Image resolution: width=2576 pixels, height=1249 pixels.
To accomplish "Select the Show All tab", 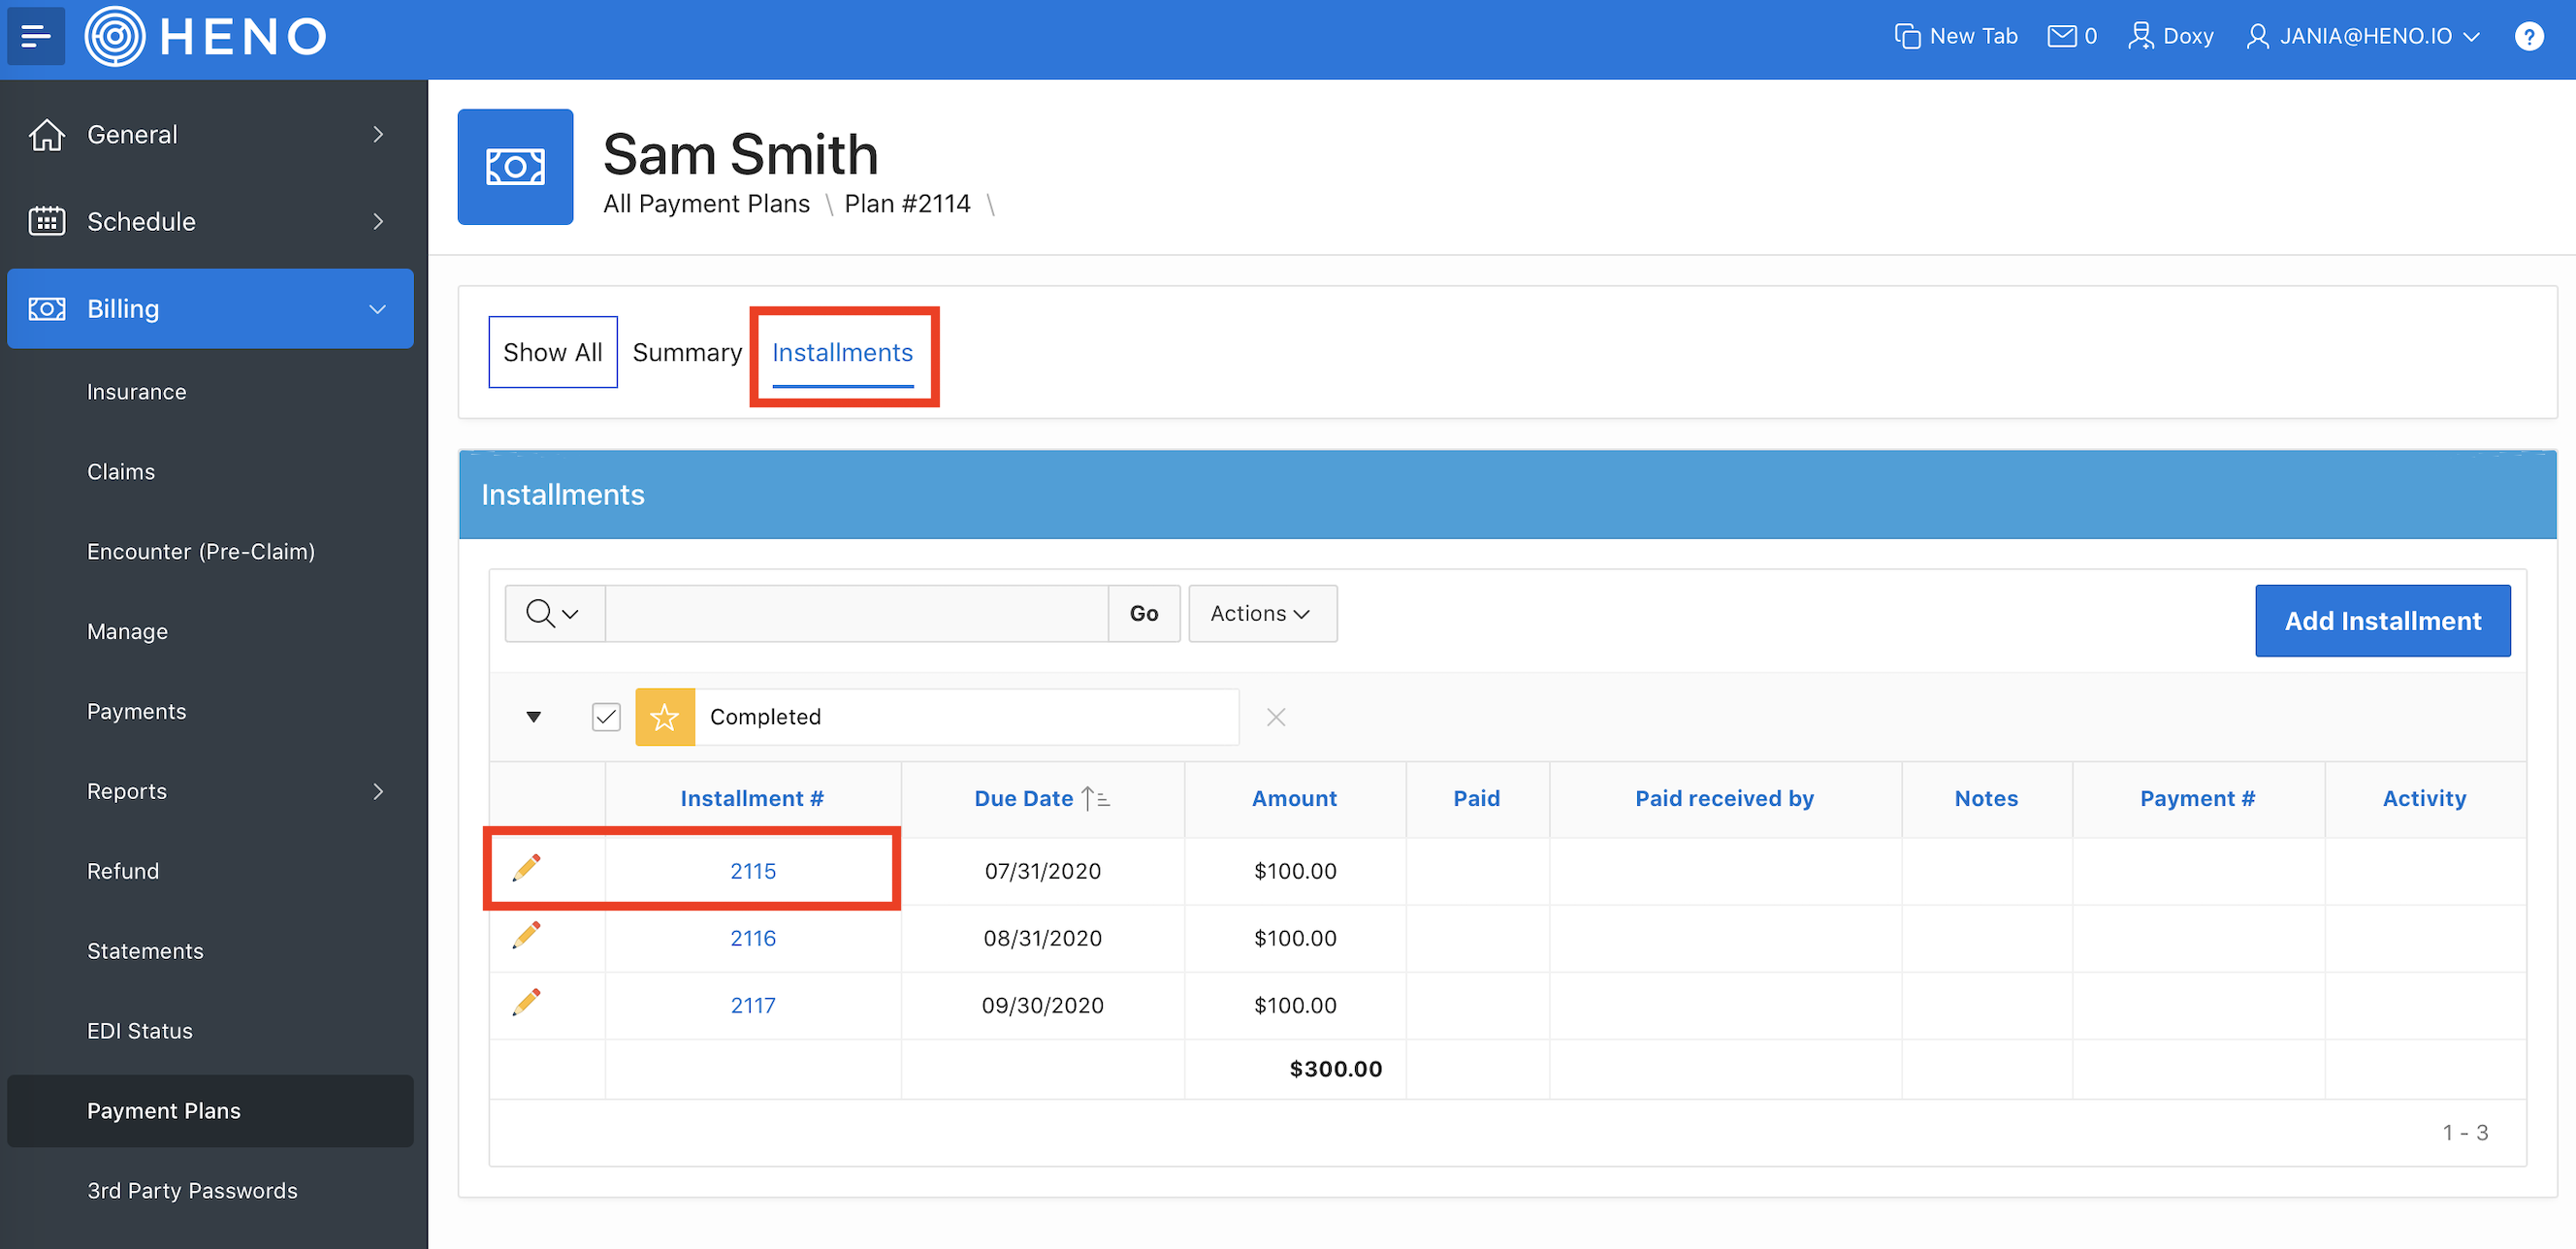I will pyautogui.click(x=552, y=352).
